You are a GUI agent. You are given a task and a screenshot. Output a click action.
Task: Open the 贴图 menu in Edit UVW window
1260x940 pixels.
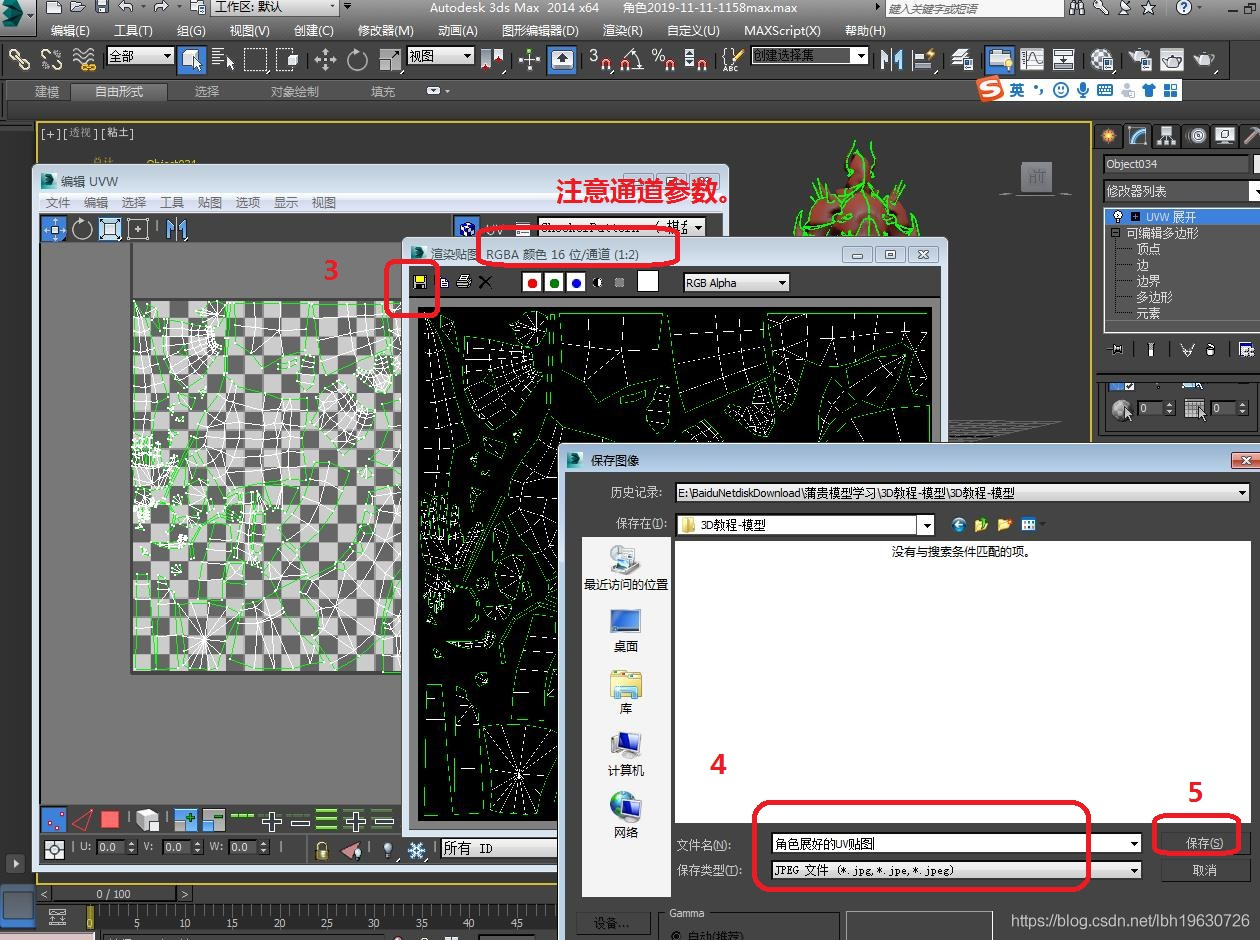(x=209, y=202)
